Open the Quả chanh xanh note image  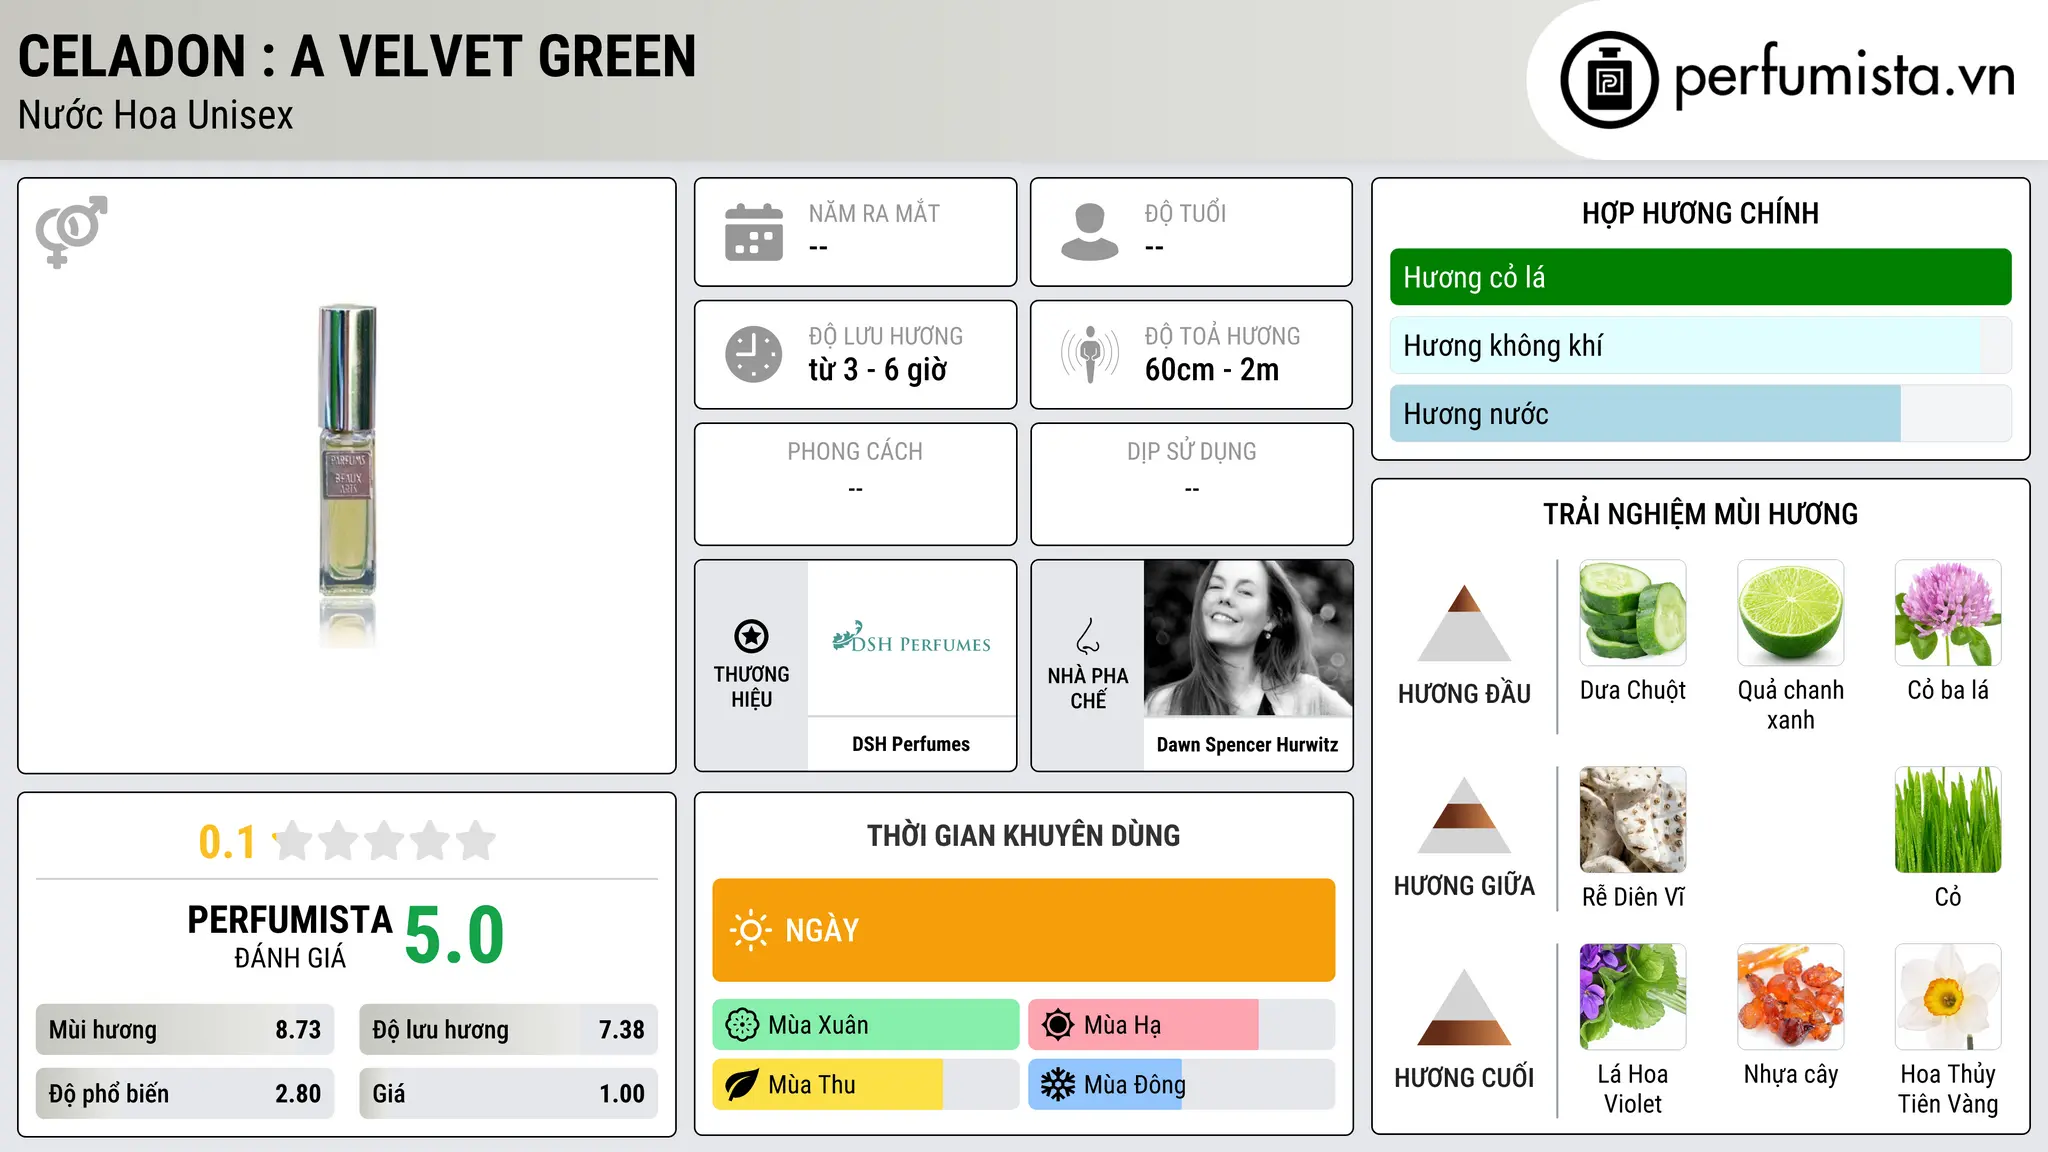point(1791,613)
